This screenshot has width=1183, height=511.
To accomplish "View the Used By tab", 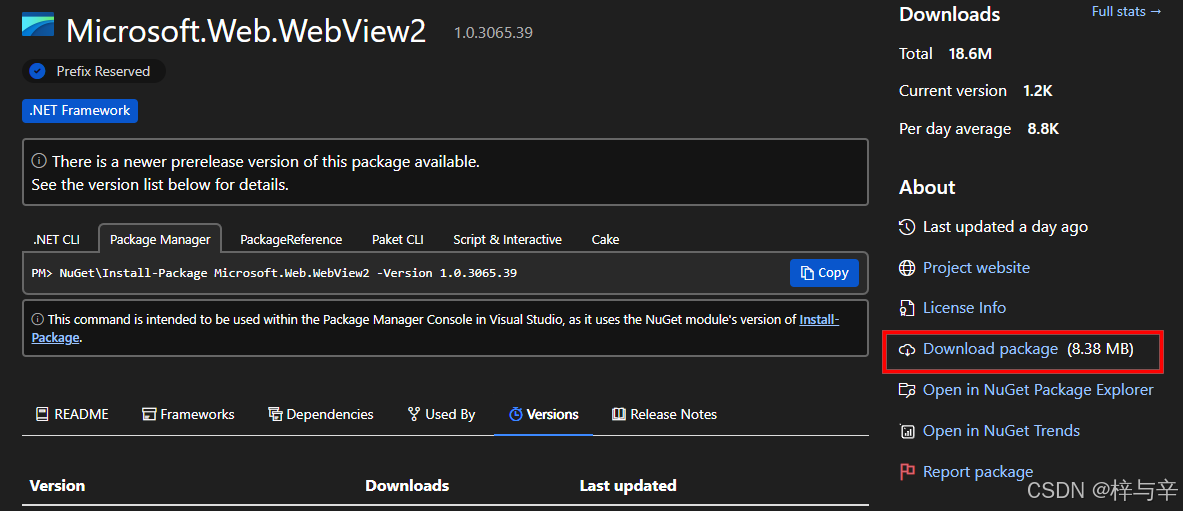I will (441, 414).
